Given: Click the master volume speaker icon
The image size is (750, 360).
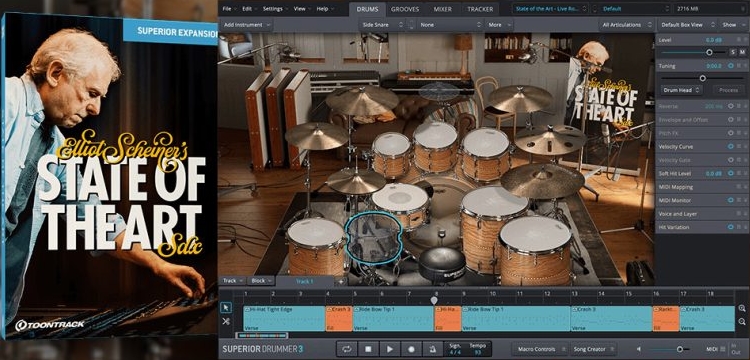Looking at the screenshot, I should (x=639, y=349).
